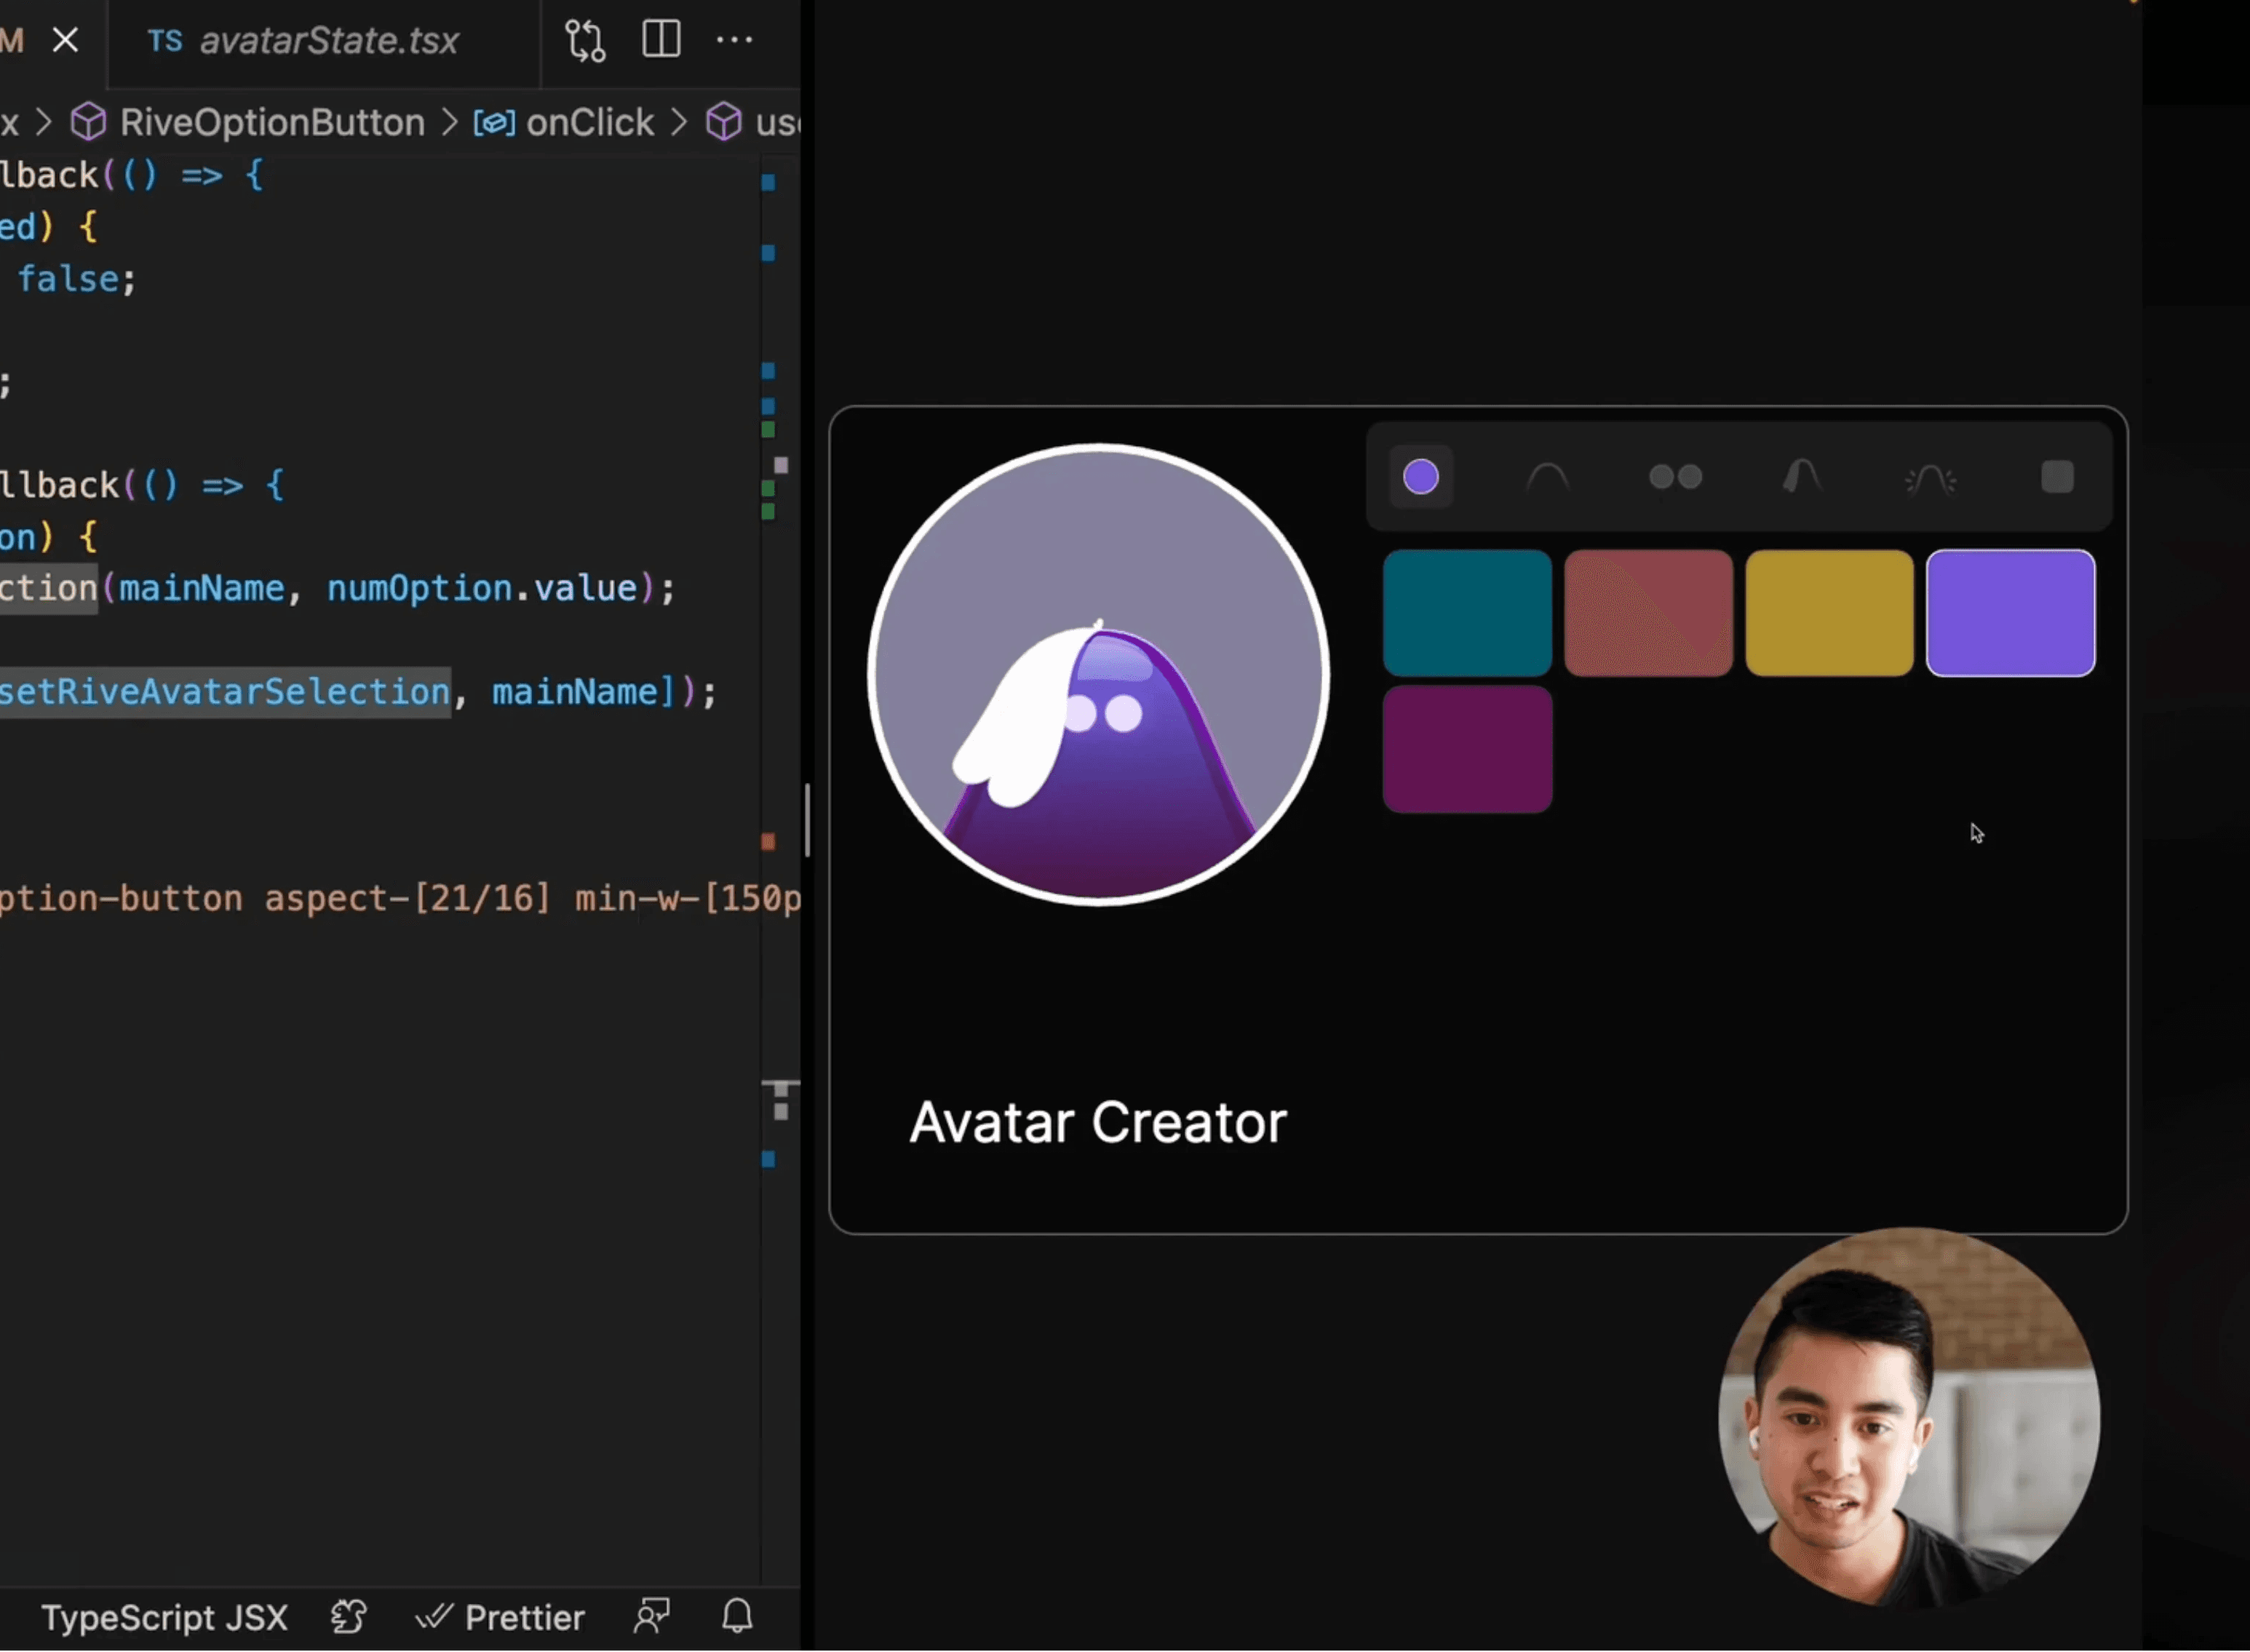Select the hair category icon
The width and height of the screenshot is (2250, 1652).
[1802, 477]
